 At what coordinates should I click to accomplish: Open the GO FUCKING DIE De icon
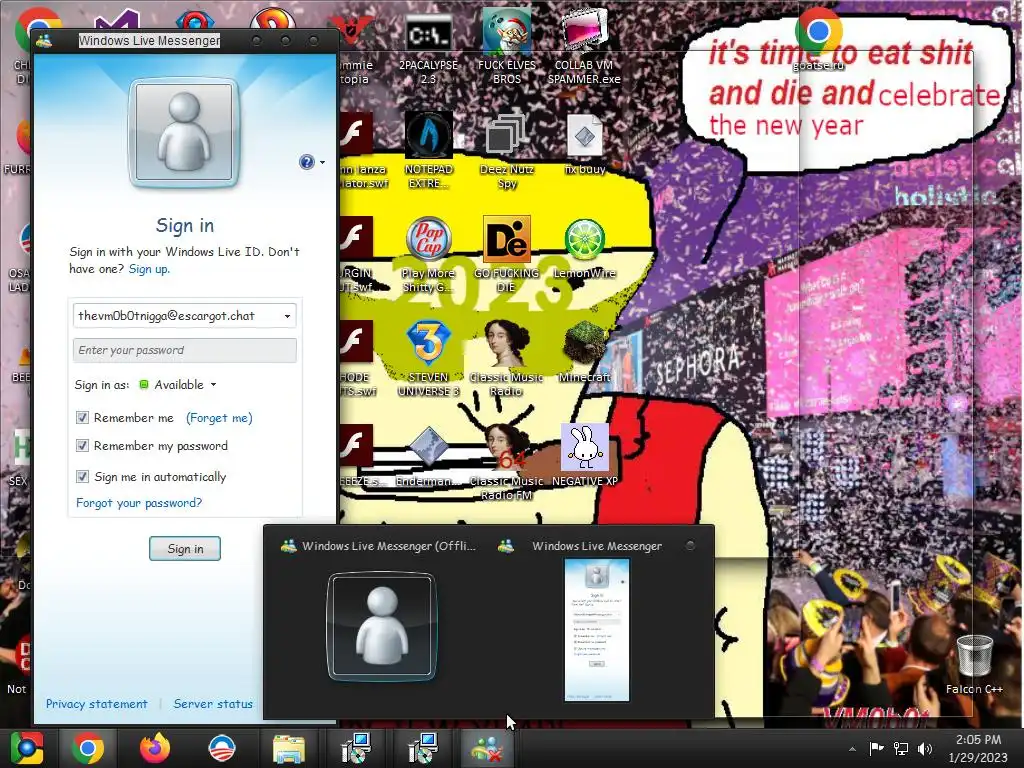[507, 255]
